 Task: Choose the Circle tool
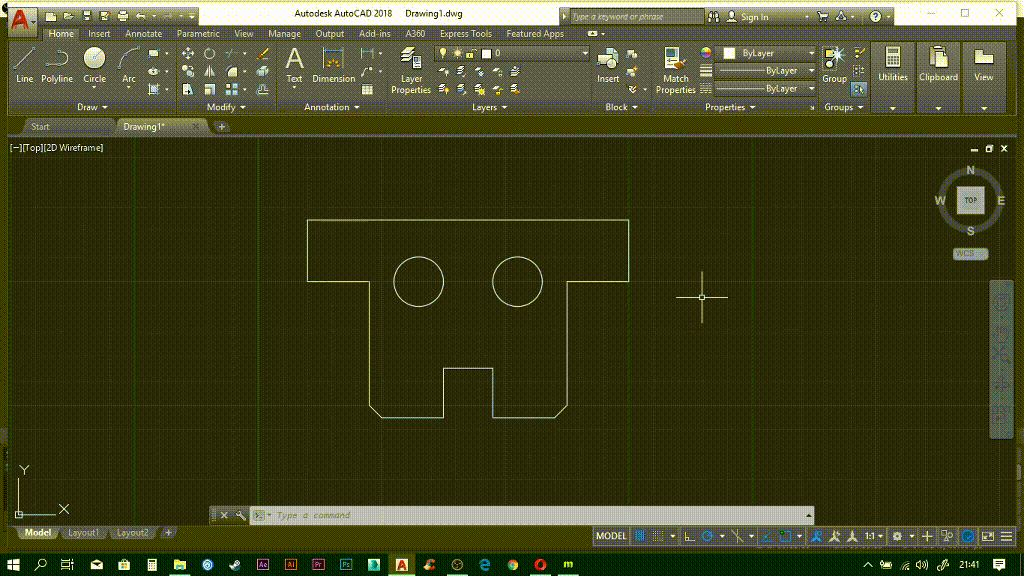click(x=94, y=65)
